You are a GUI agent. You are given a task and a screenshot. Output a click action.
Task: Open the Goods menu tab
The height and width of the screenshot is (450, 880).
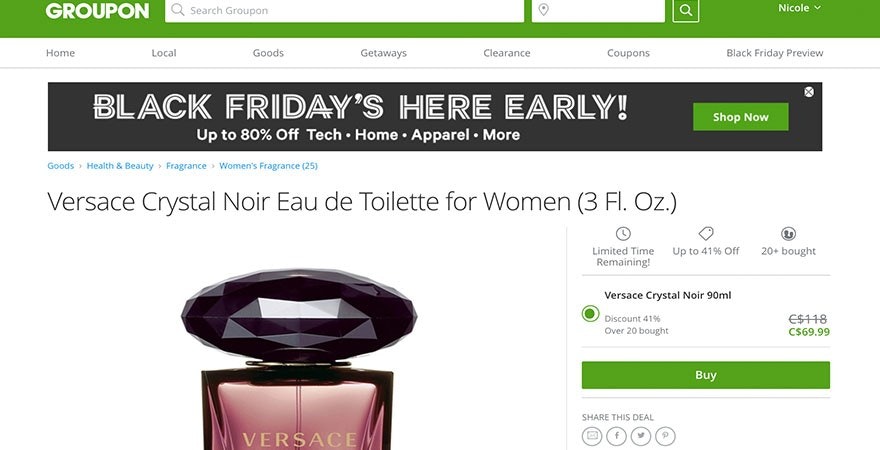268,53
